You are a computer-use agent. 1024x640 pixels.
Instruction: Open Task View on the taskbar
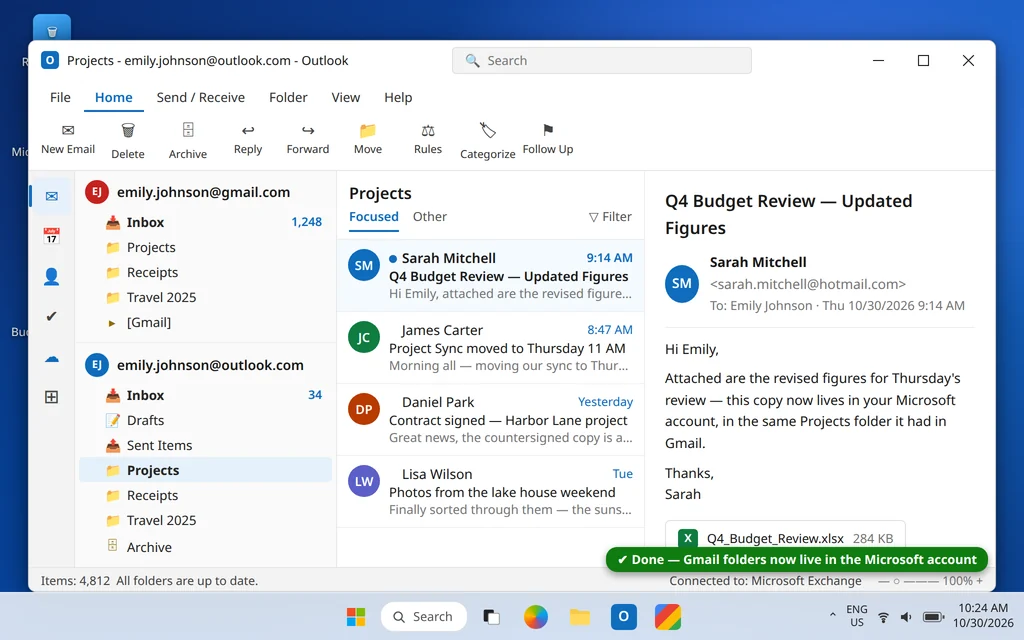click(491, 616)
